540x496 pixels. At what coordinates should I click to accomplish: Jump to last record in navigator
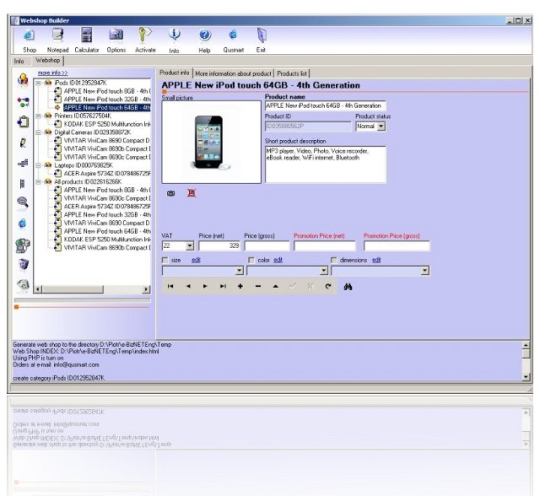tap(223, 286)
